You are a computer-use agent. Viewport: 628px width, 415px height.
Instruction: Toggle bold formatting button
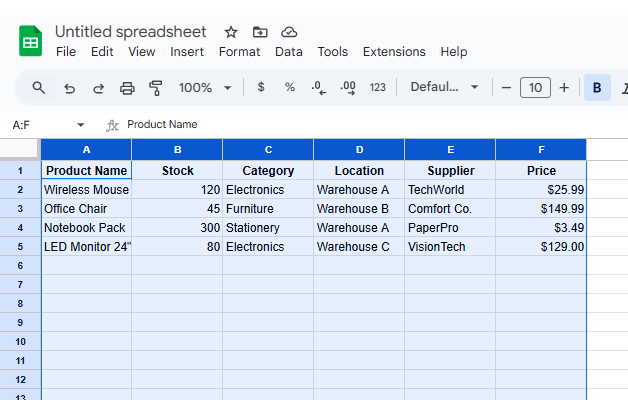[597, 88]
